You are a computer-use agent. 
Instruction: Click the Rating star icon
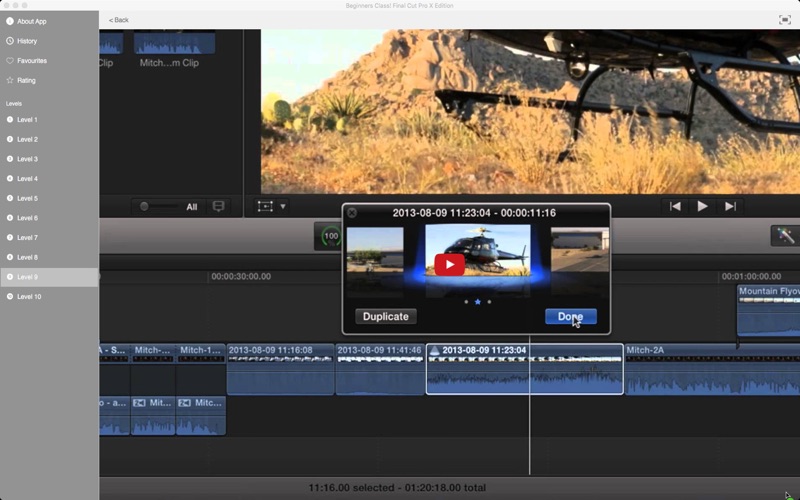[x=10, y=80]
